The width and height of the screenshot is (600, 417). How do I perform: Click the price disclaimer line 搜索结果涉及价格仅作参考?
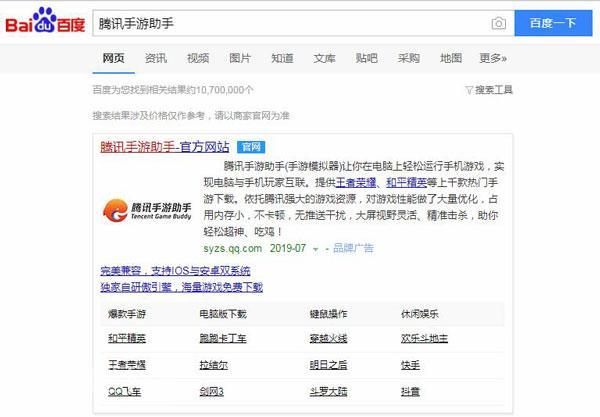(x=148, y=115)
